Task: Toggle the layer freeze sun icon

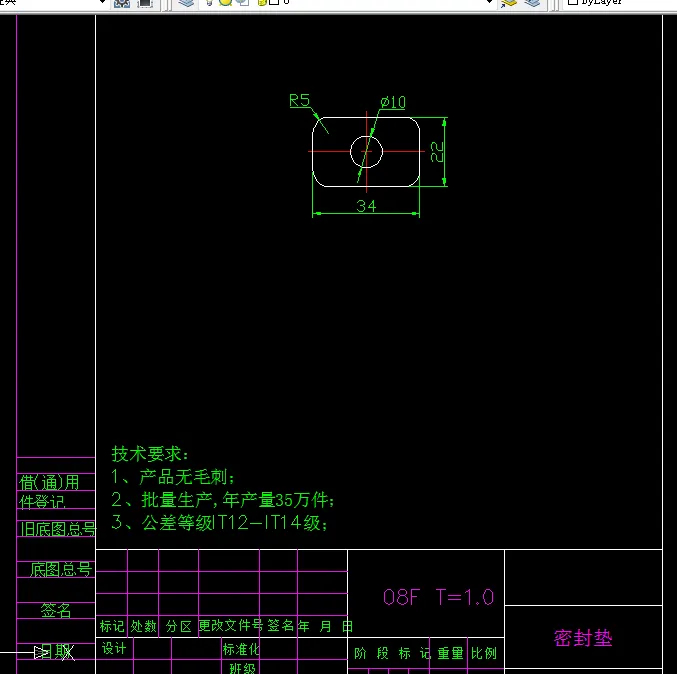Action: coord(225,3)
